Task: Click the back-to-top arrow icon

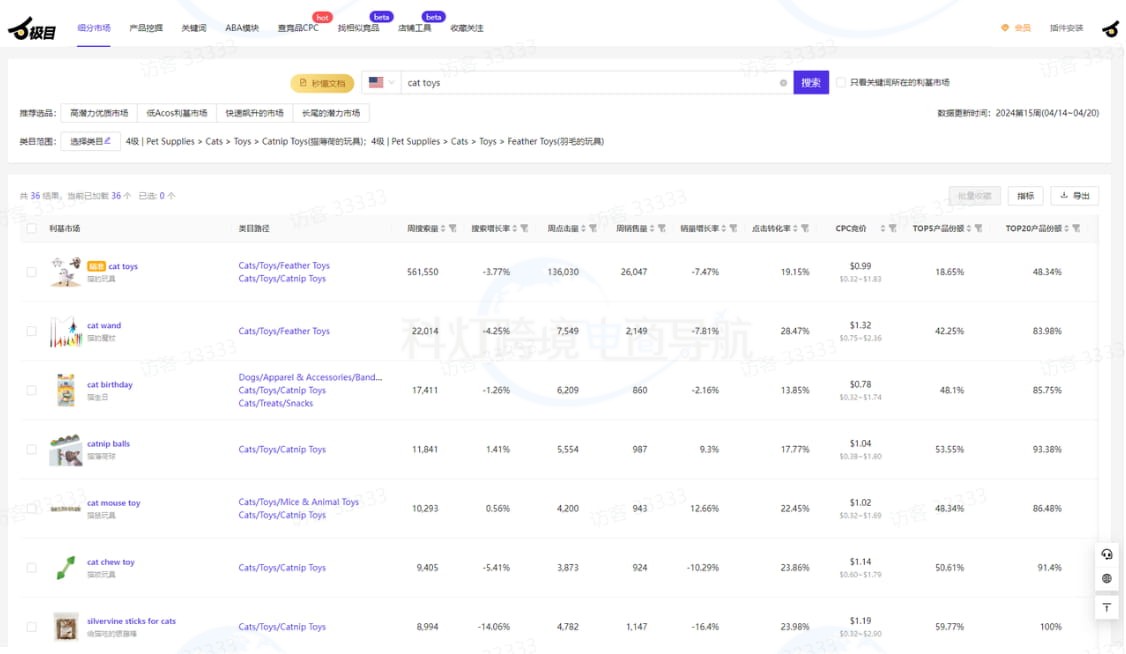Action: [1106, 607]
